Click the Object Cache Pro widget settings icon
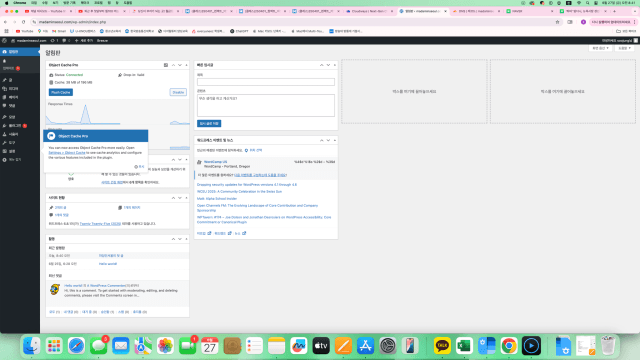The image size is (640, 360). [x=166, y=65]
